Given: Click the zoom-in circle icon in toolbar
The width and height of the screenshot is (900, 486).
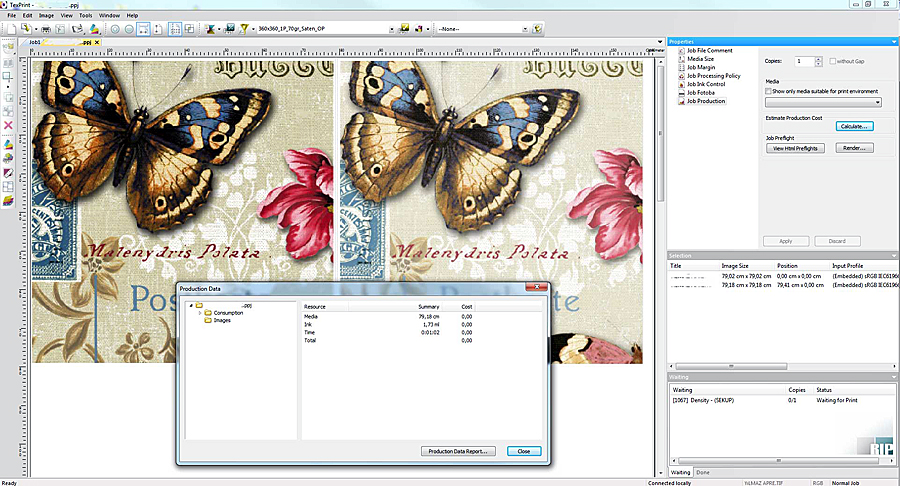Looking at the screenshot, I should point(115,29).
